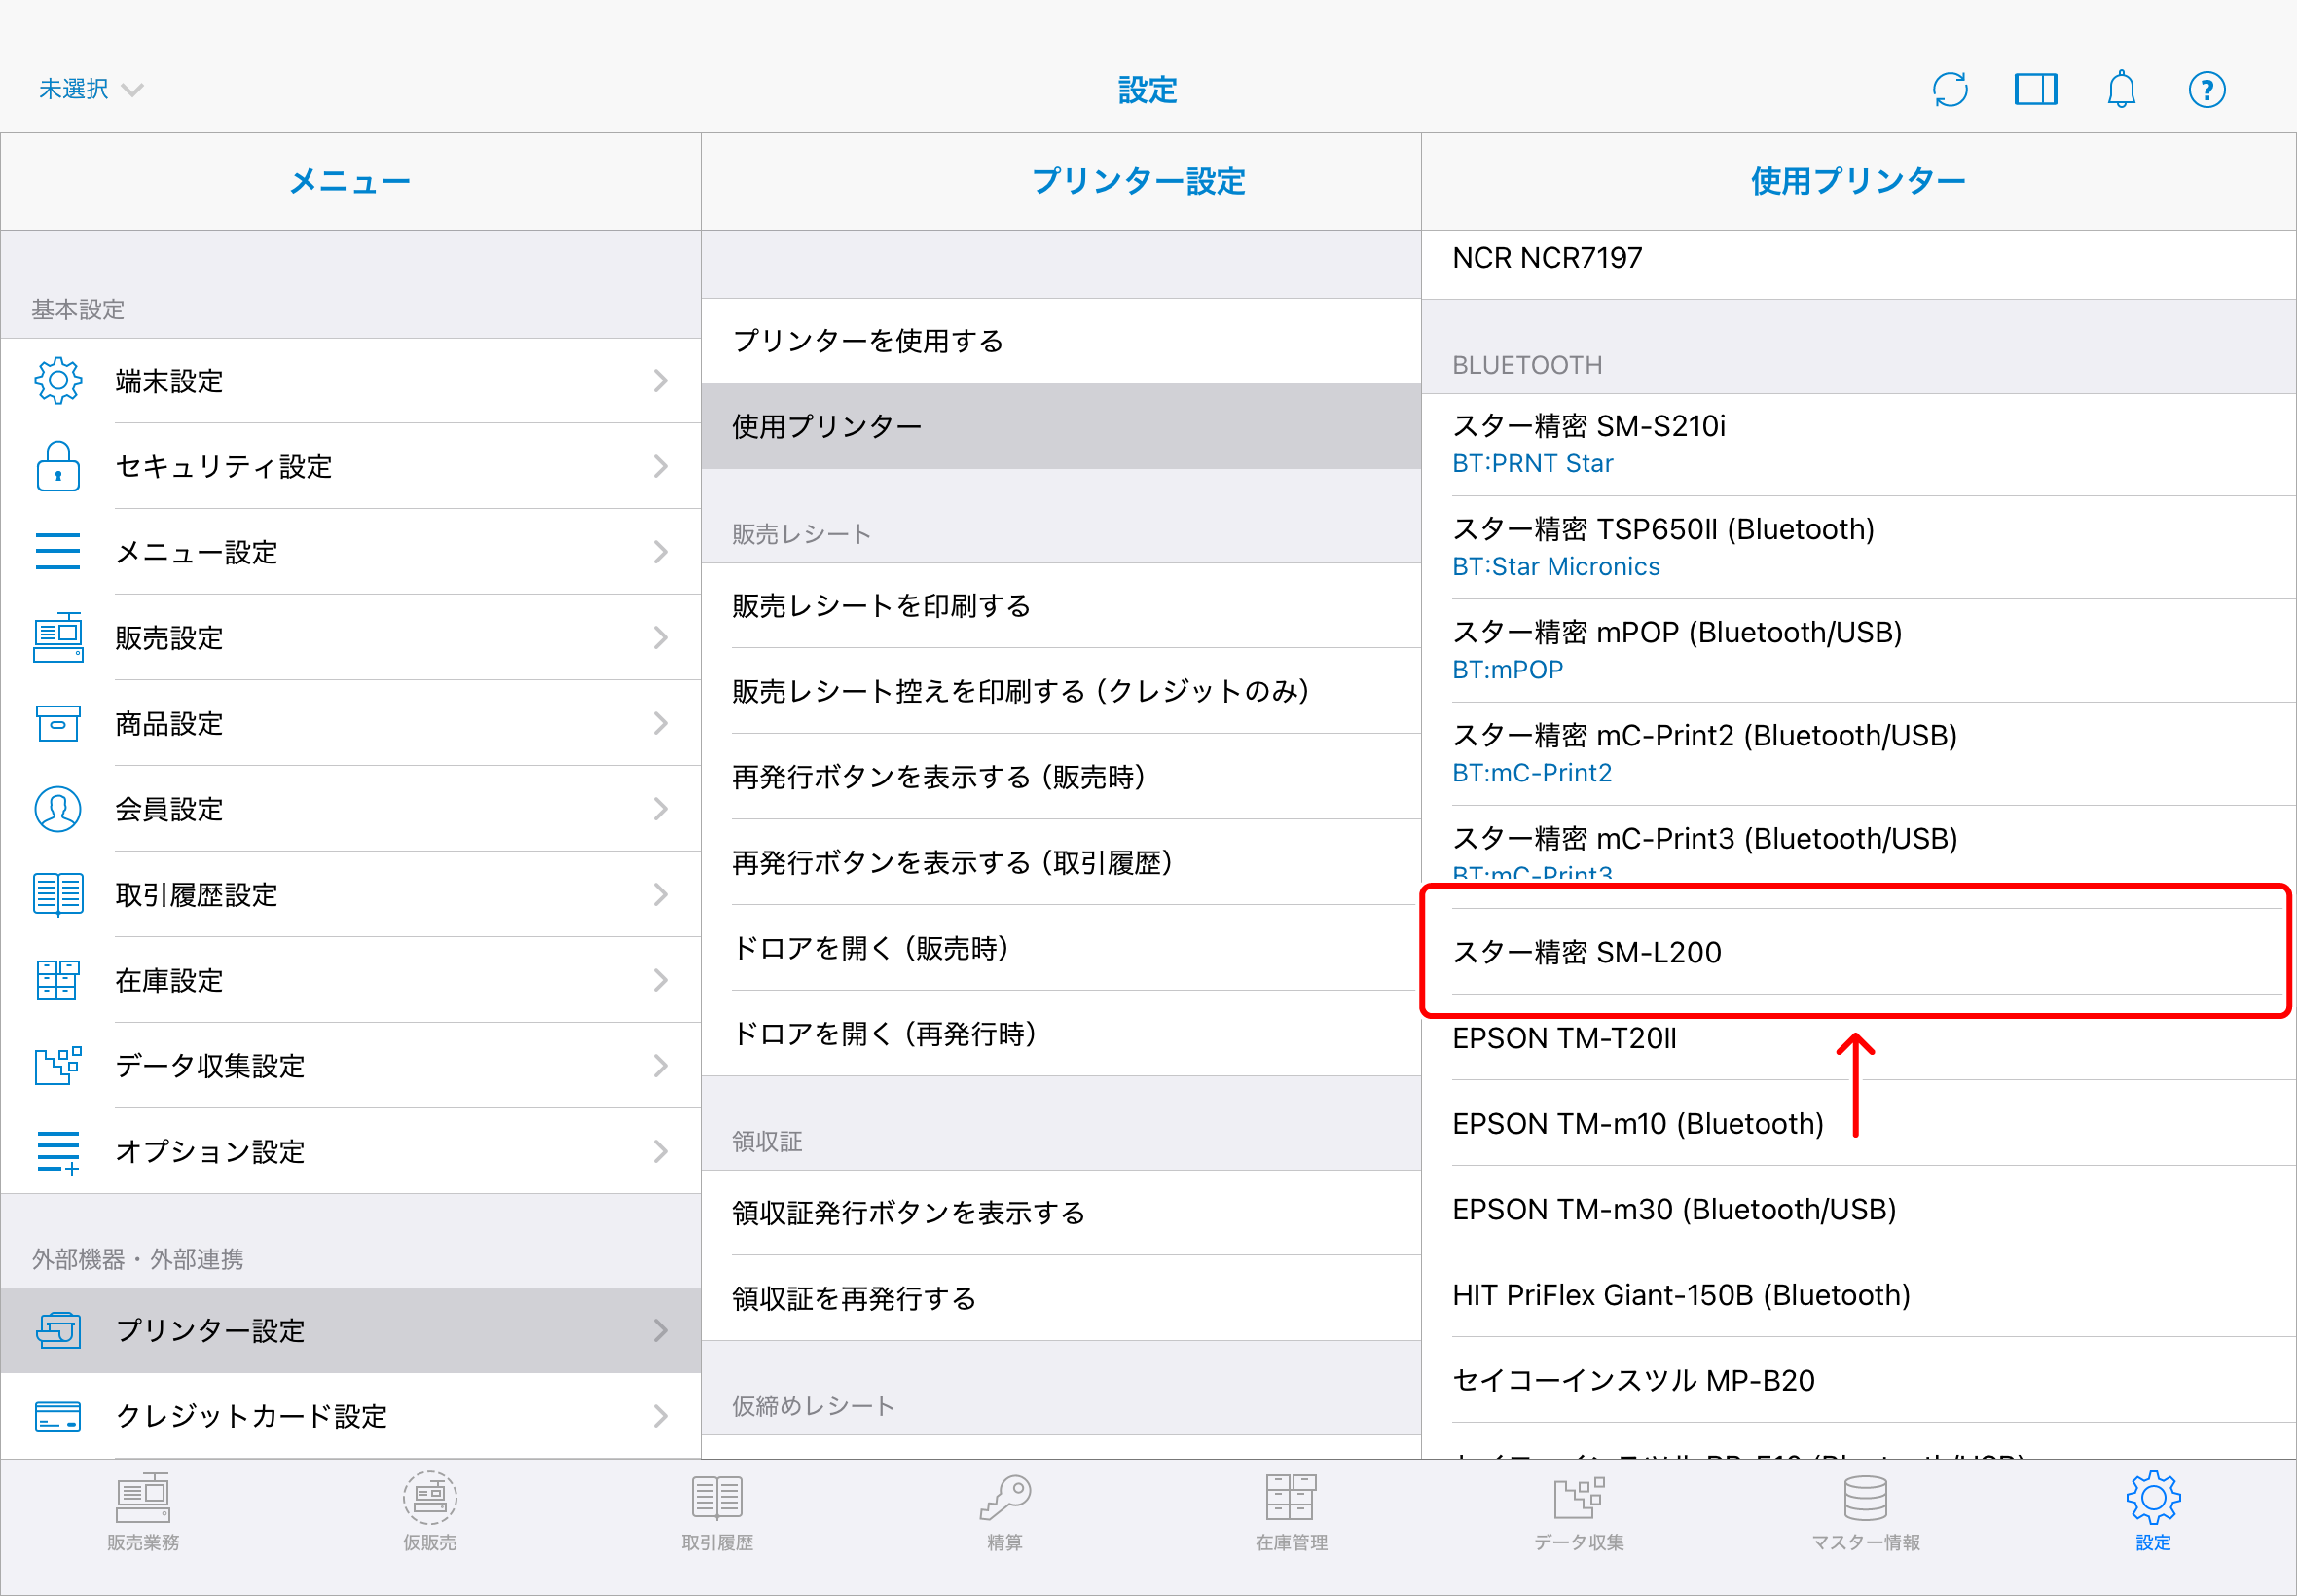Select the shelves icon beside 在庫設定

(x=58, y=980)
